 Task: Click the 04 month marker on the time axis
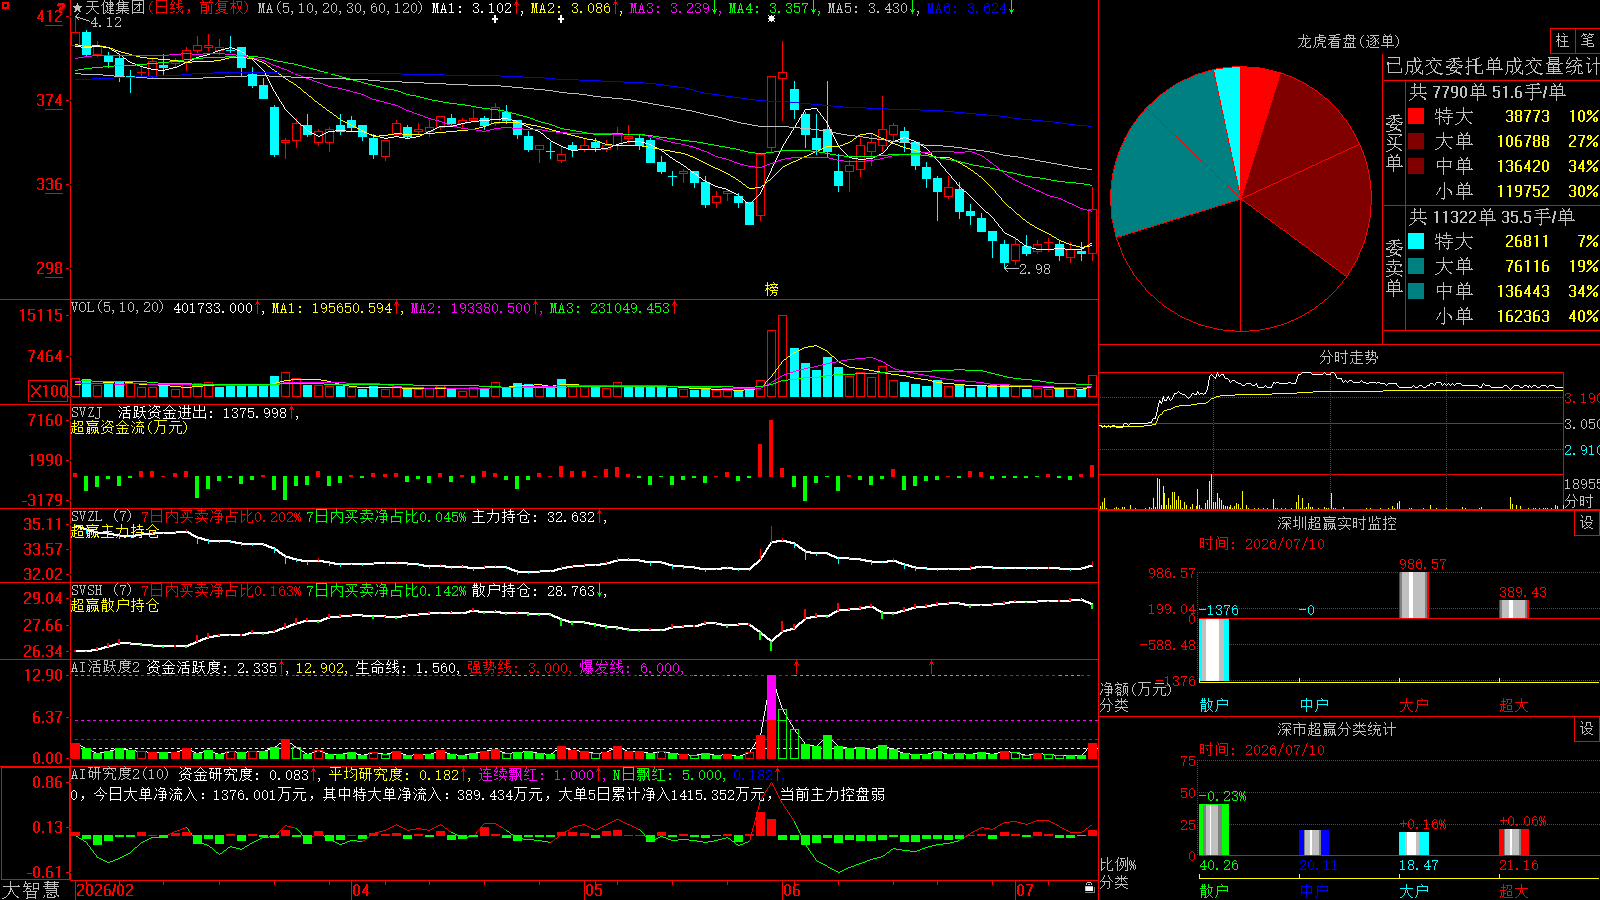coord(361,890)
